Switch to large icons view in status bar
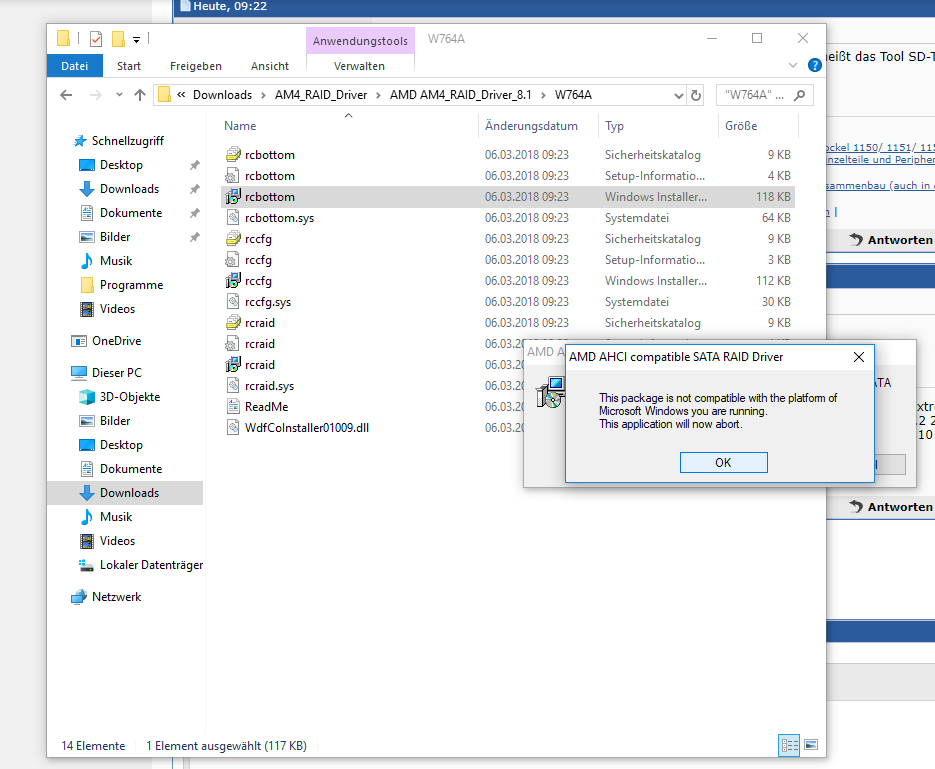 click(x=810, y=745)
